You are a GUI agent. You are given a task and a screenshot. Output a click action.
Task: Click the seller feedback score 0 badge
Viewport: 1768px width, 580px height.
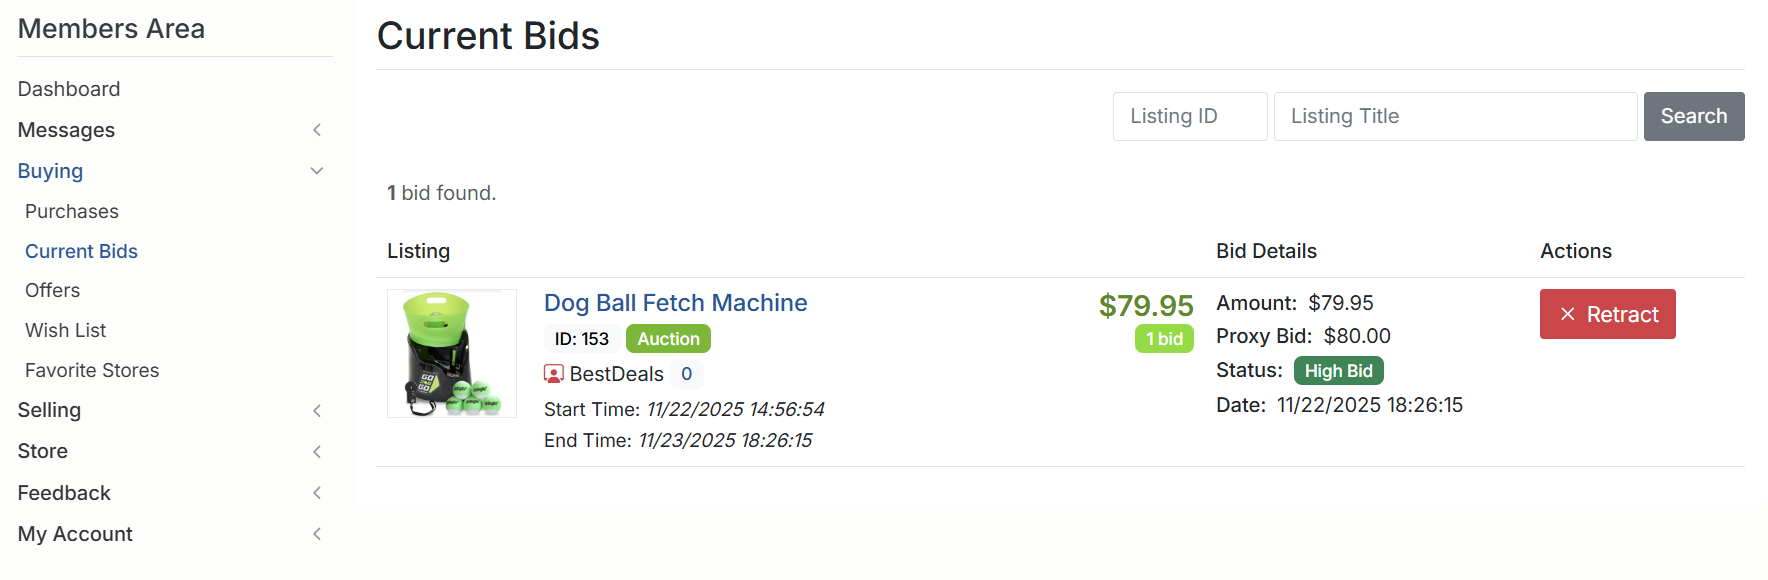click(687, 374)
